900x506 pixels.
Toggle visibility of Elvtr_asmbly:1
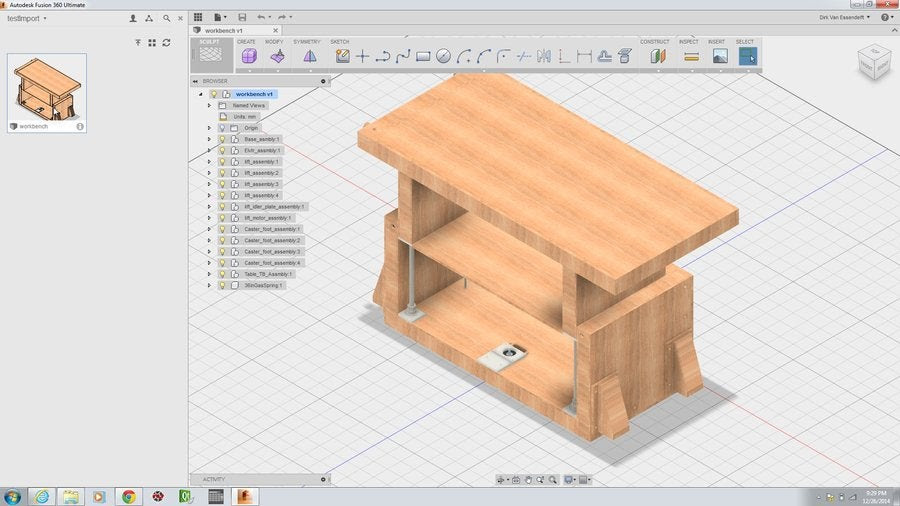pyautogui.click(x=223, y=150)
